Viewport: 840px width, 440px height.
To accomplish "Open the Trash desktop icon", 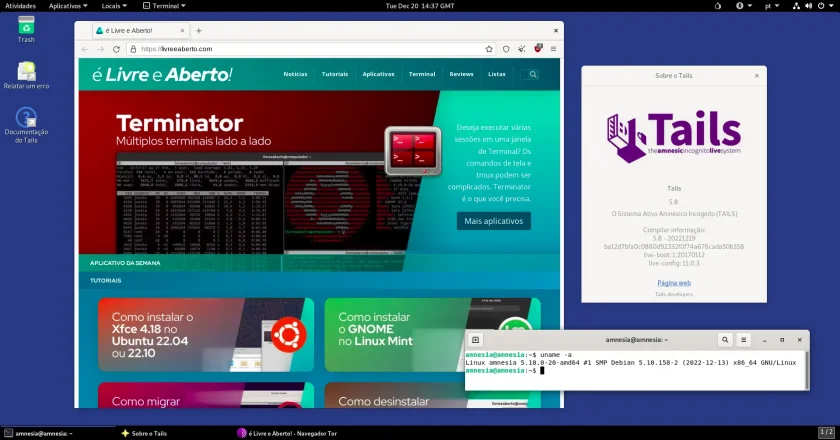I will coord(26,29).
